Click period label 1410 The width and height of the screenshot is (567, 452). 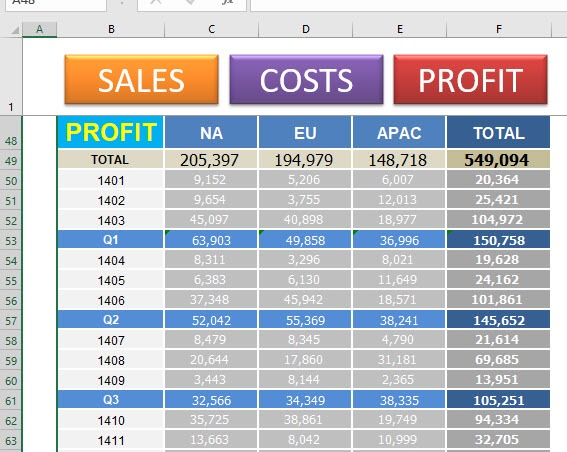tap(110, 420)
